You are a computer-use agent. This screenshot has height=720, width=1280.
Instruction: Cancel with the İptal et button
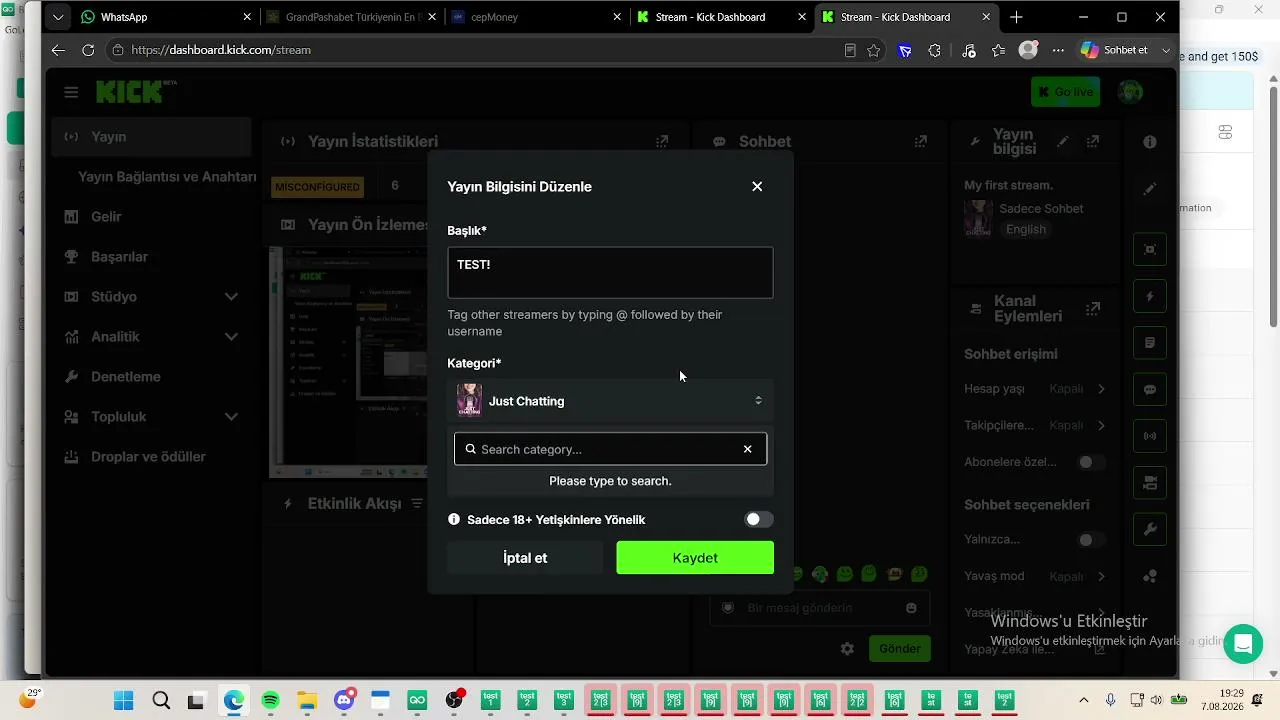(x=525, y=558)
